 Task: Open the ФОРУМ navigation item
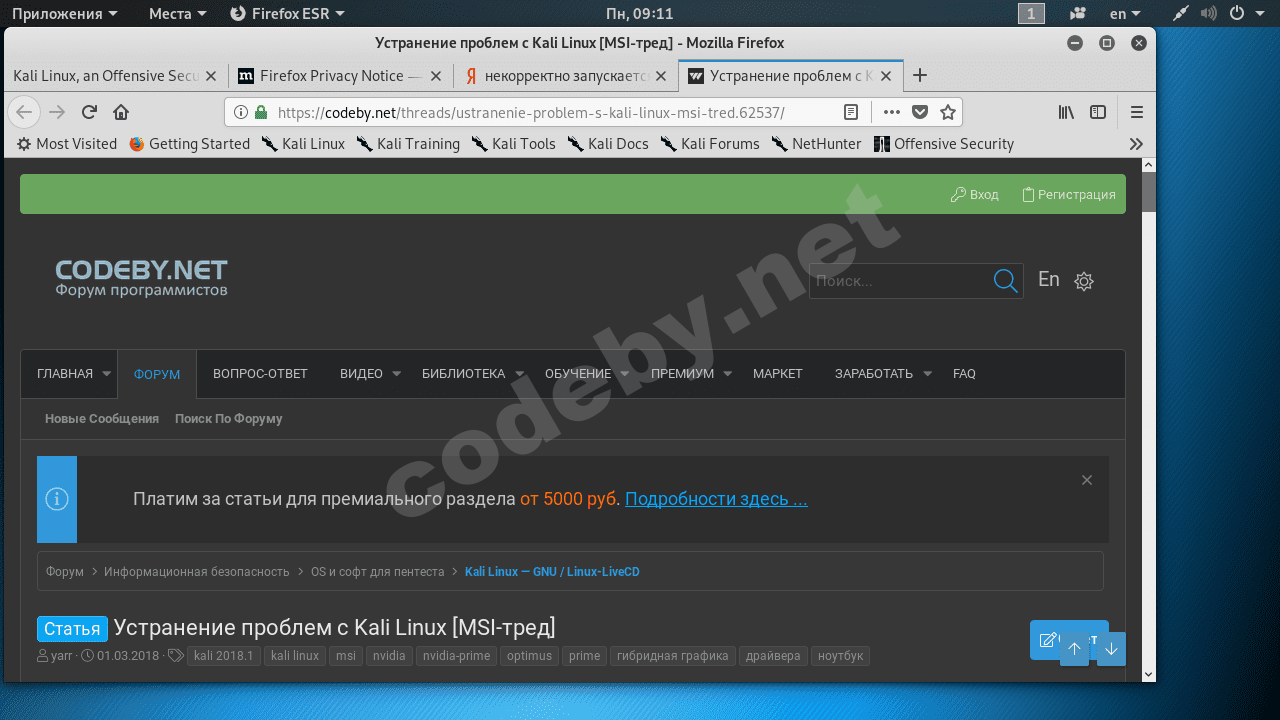point(157,374)
